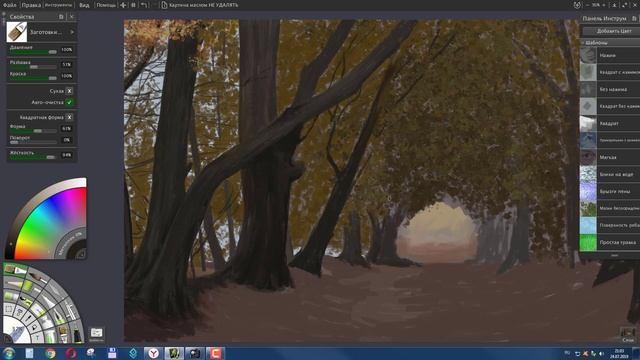Adjust the Краска slider

pos(33,78)
